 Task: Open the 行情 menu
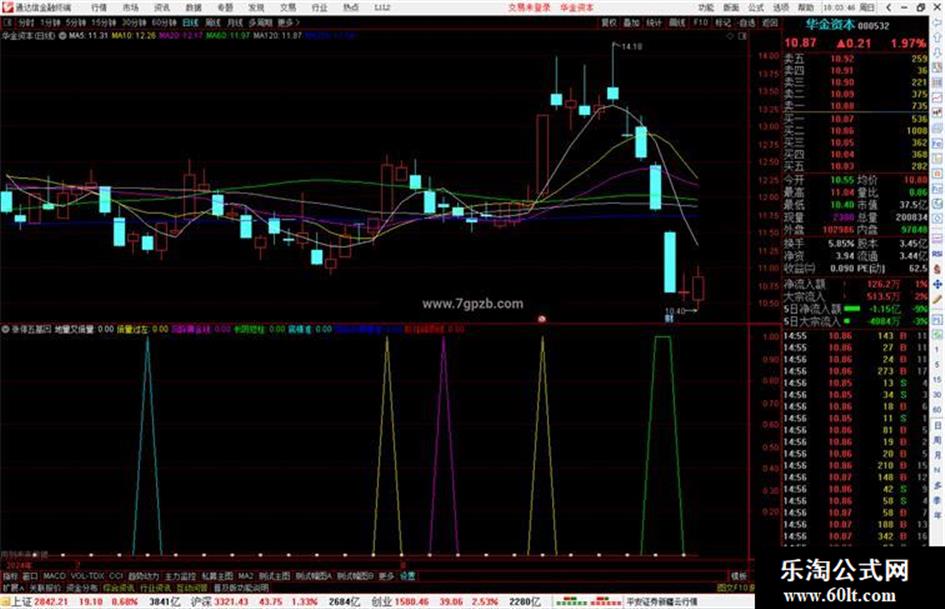pyautogui.click(x=99, y=8)
